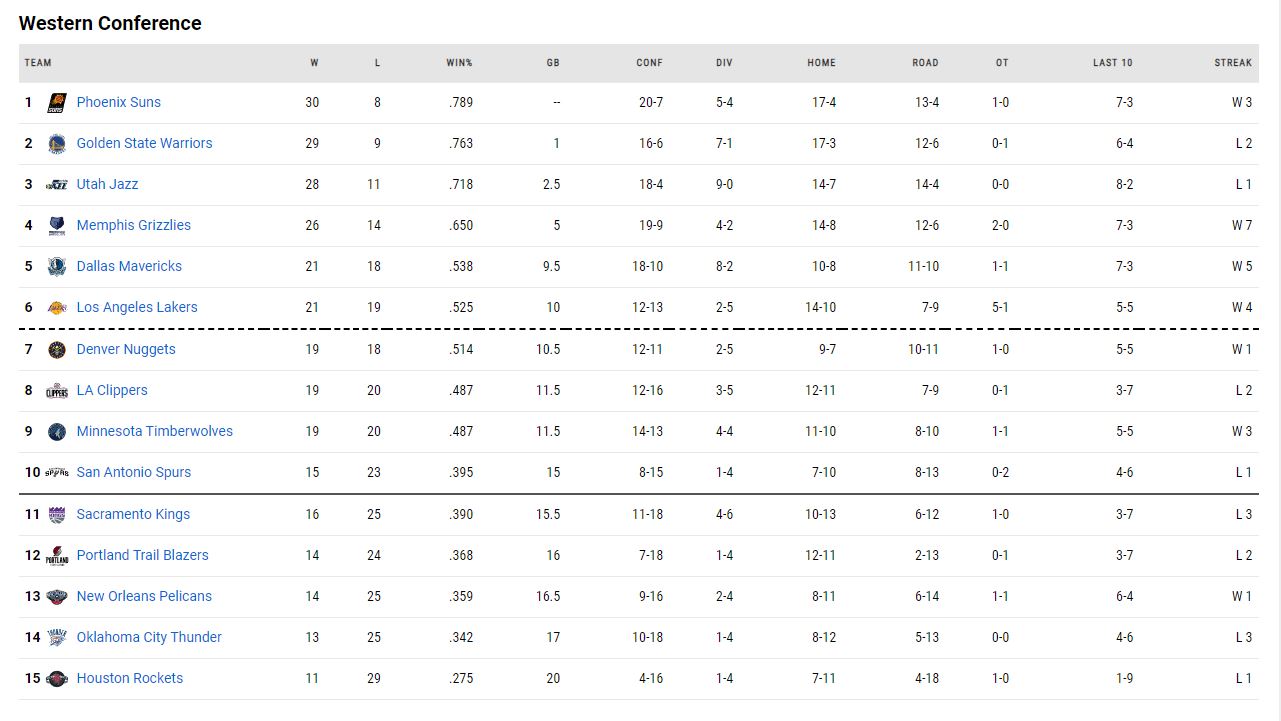Click the Houston Rockets logo
The height and width of the screenshot is (721, 1281).
point(57,678)
